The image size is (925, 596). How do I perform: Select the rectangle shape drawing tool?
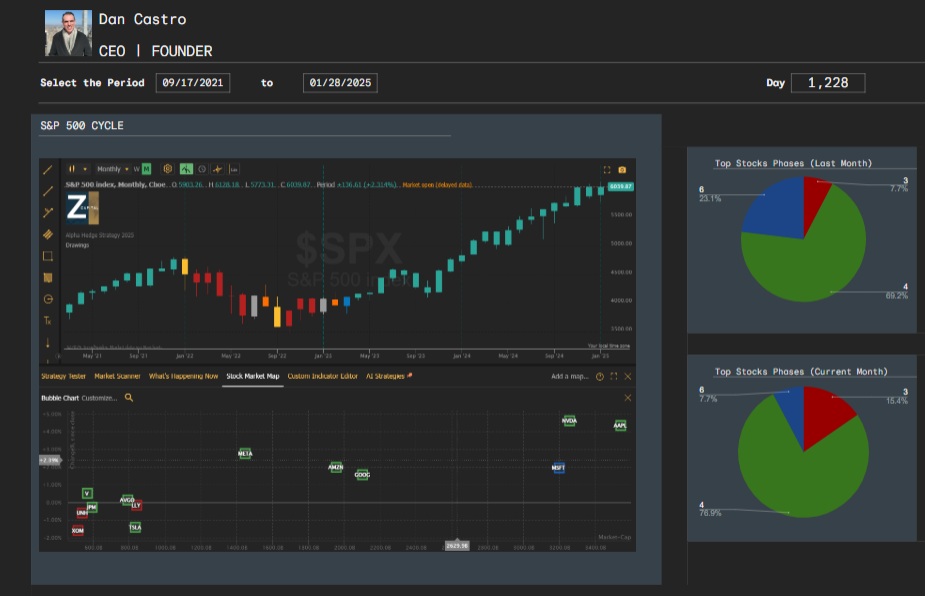click(48, 256)
